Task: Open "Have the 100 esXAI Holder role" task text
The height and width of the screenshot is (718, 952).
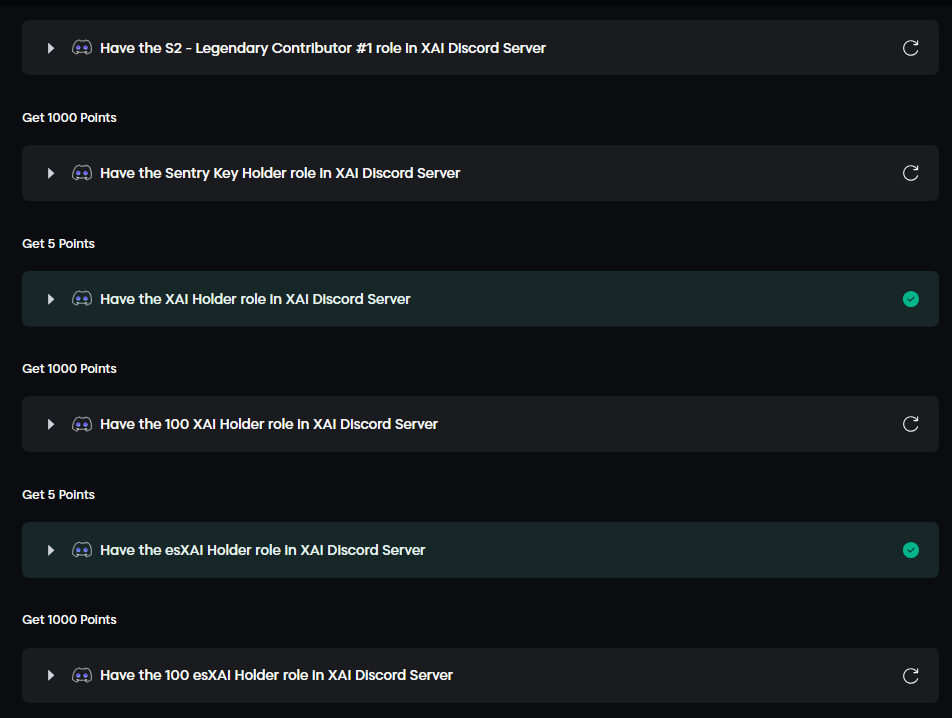Action: (276, 675)
